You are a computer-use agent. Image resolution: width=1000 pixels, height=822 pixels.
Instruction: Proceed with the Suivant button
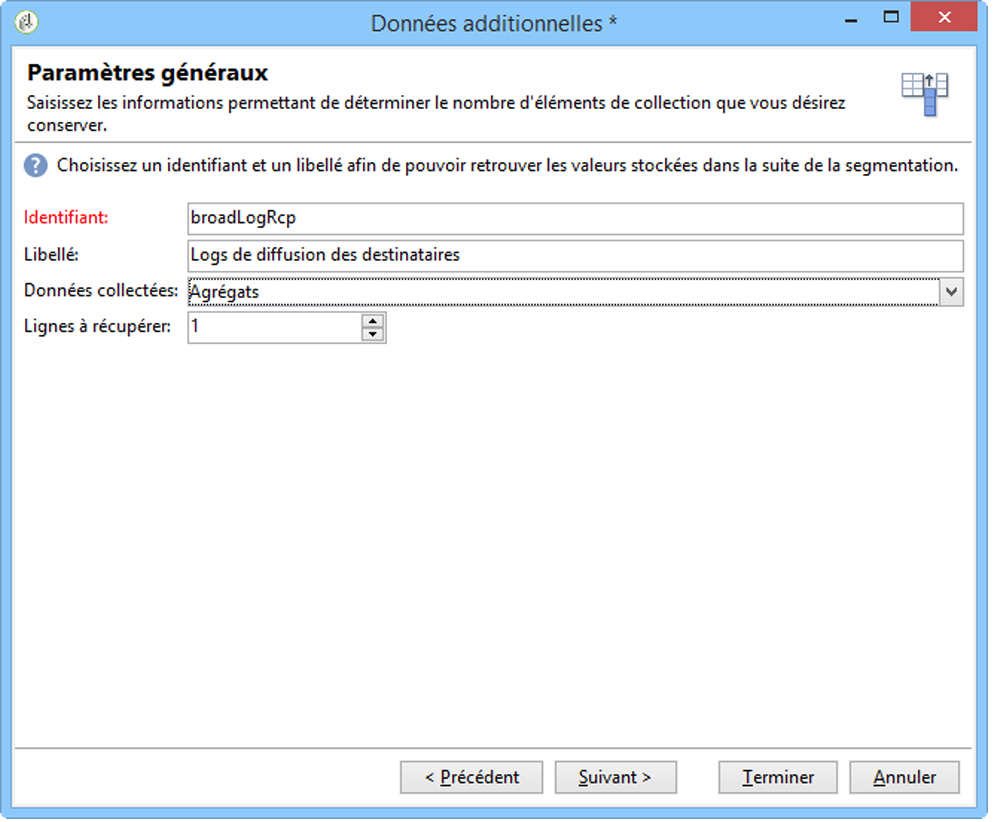pyautogui.click(x=615, y=777)
